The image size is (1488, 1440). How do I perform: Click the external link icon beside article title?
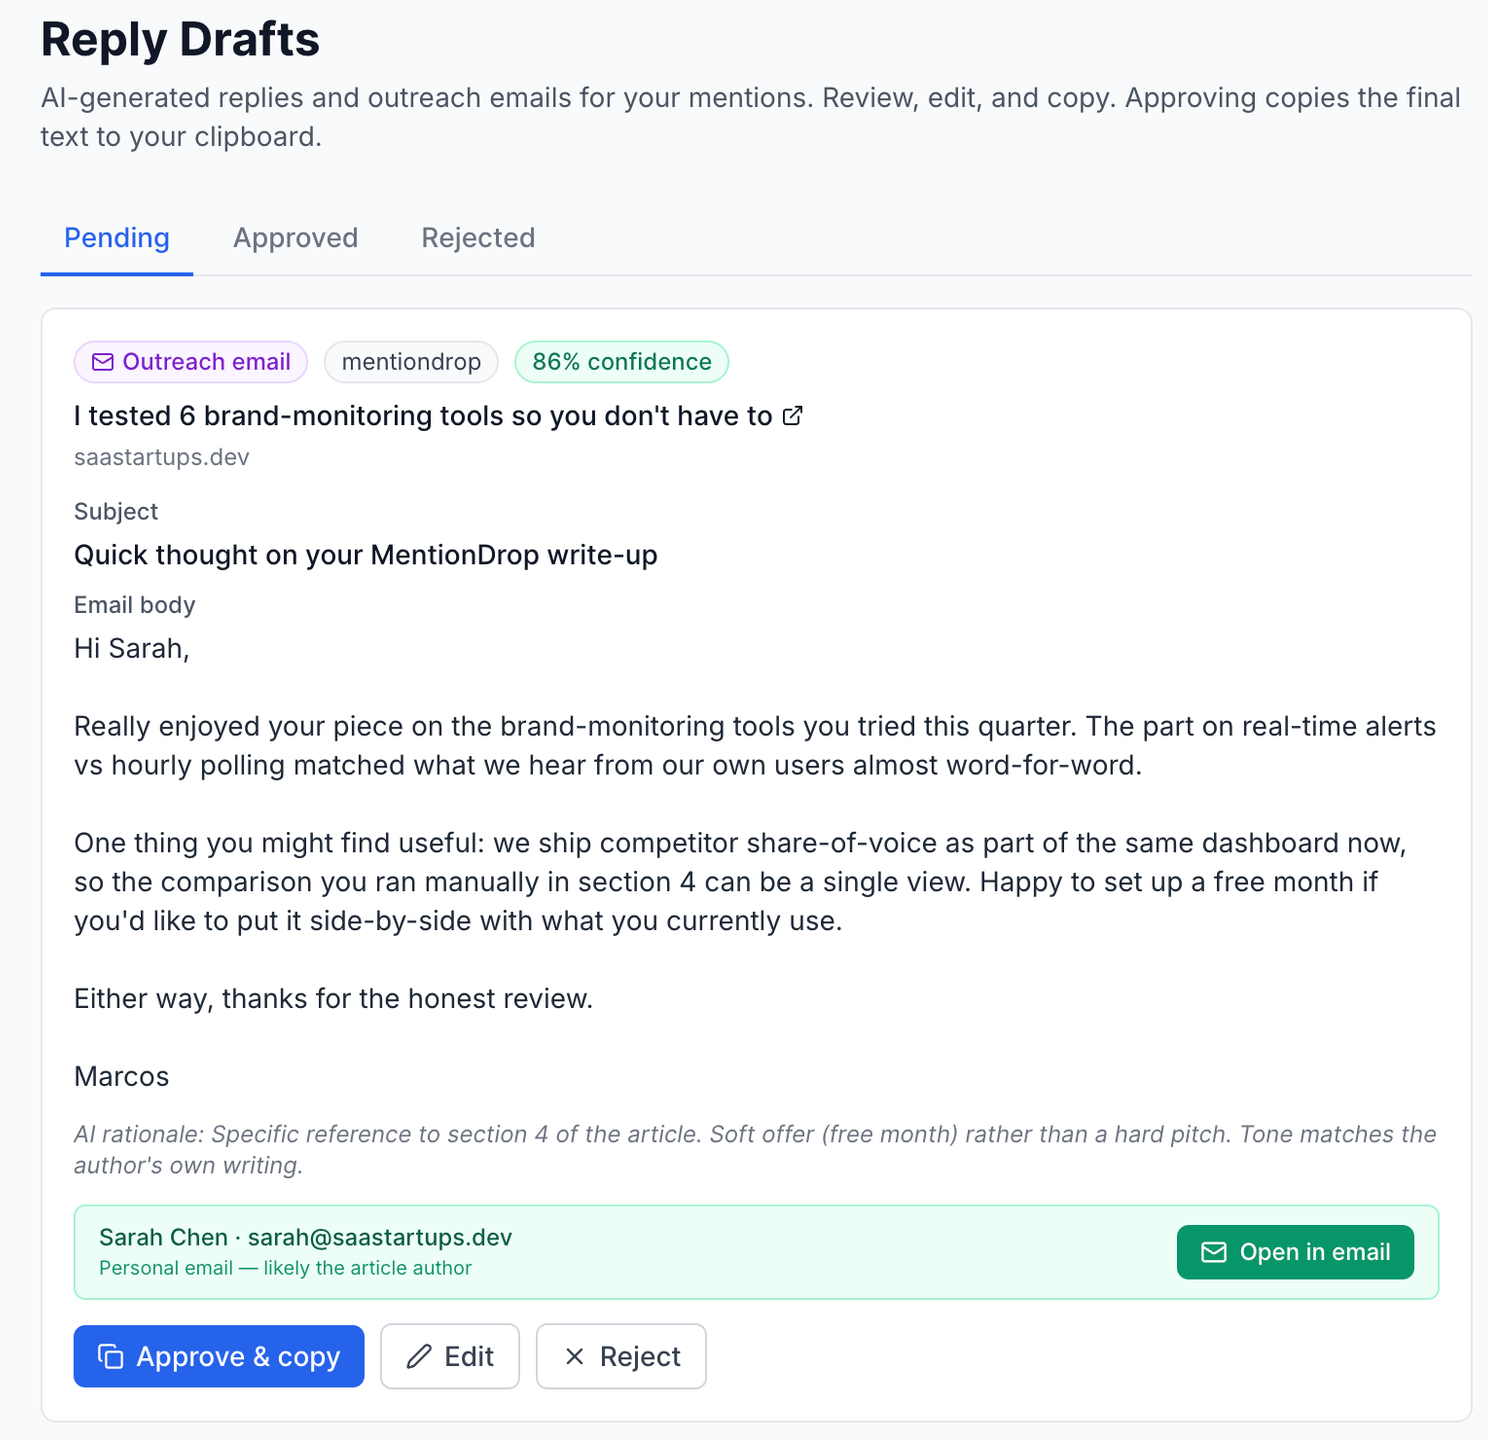(792, 416)
